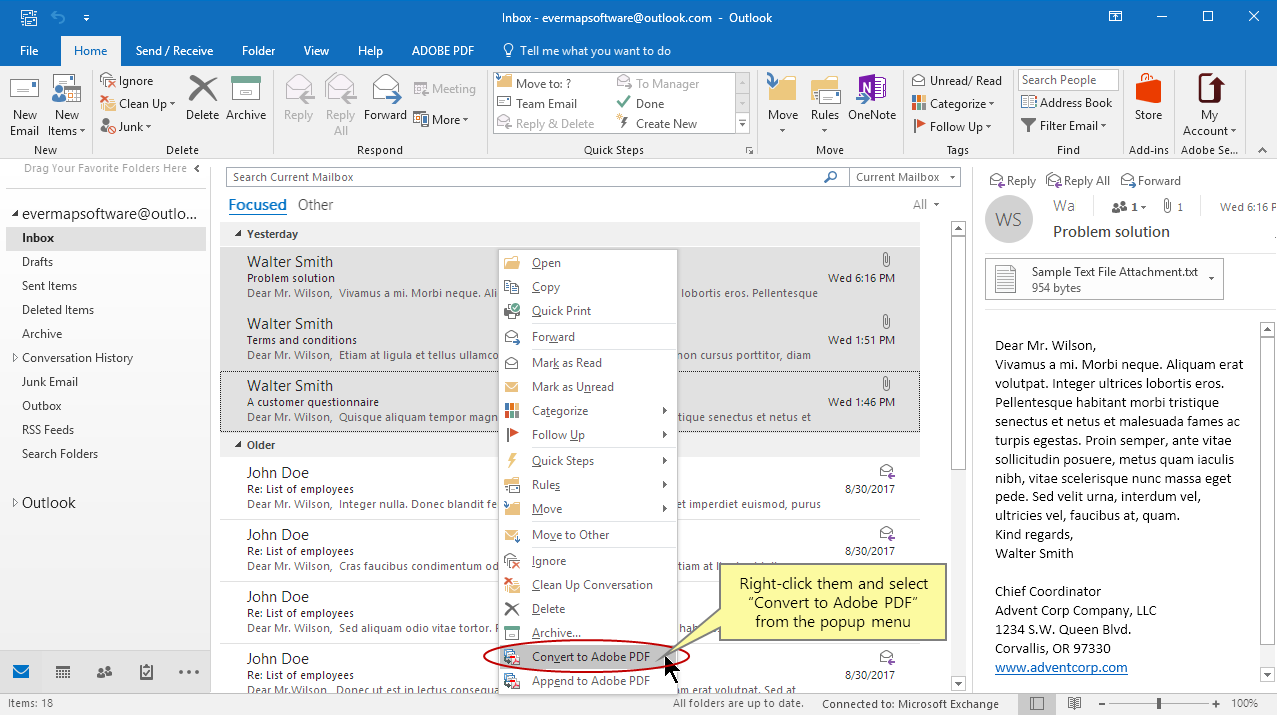Viewport: 1280px width, 720px height.
Task: Click Tell me what you want to do
Action: point(586,51)
